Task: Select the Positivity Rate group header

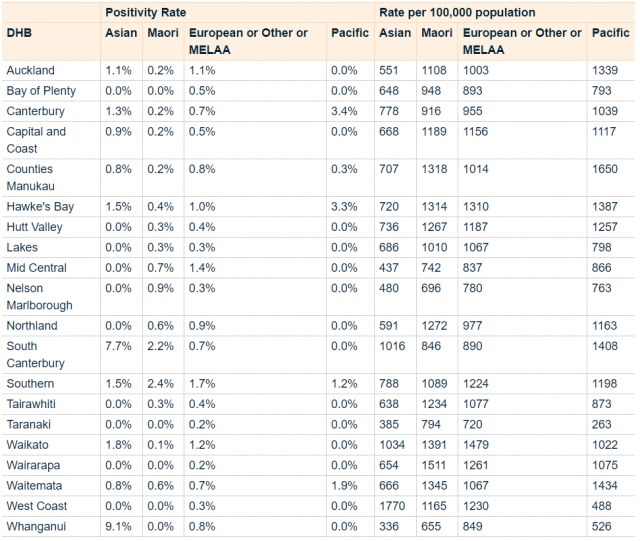Action: (146, 13)
